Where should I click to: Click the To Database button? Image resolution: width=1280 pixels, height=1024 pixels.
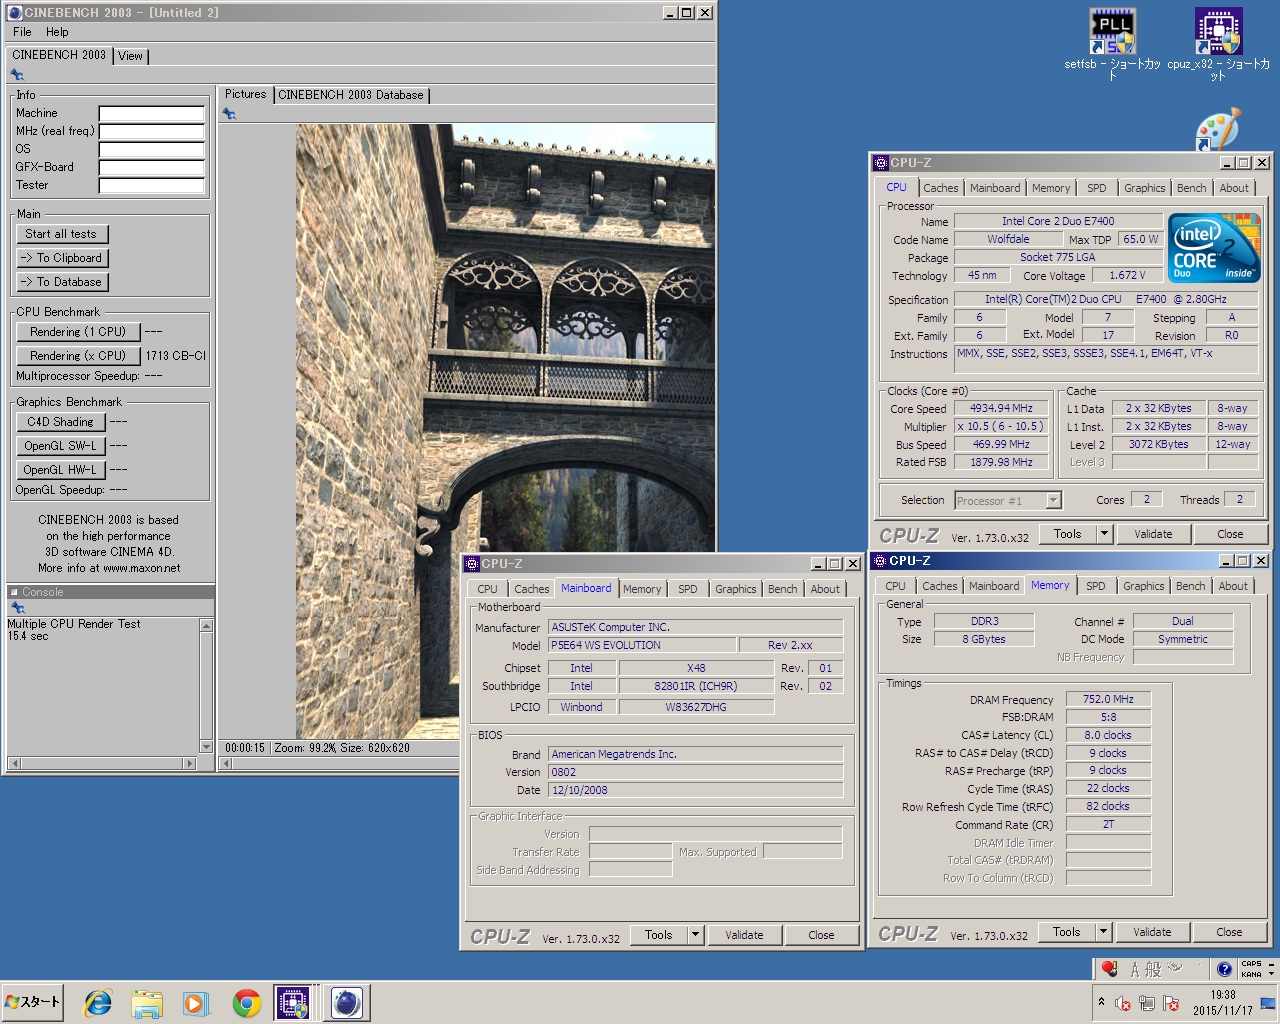click(x=62, y=282)
